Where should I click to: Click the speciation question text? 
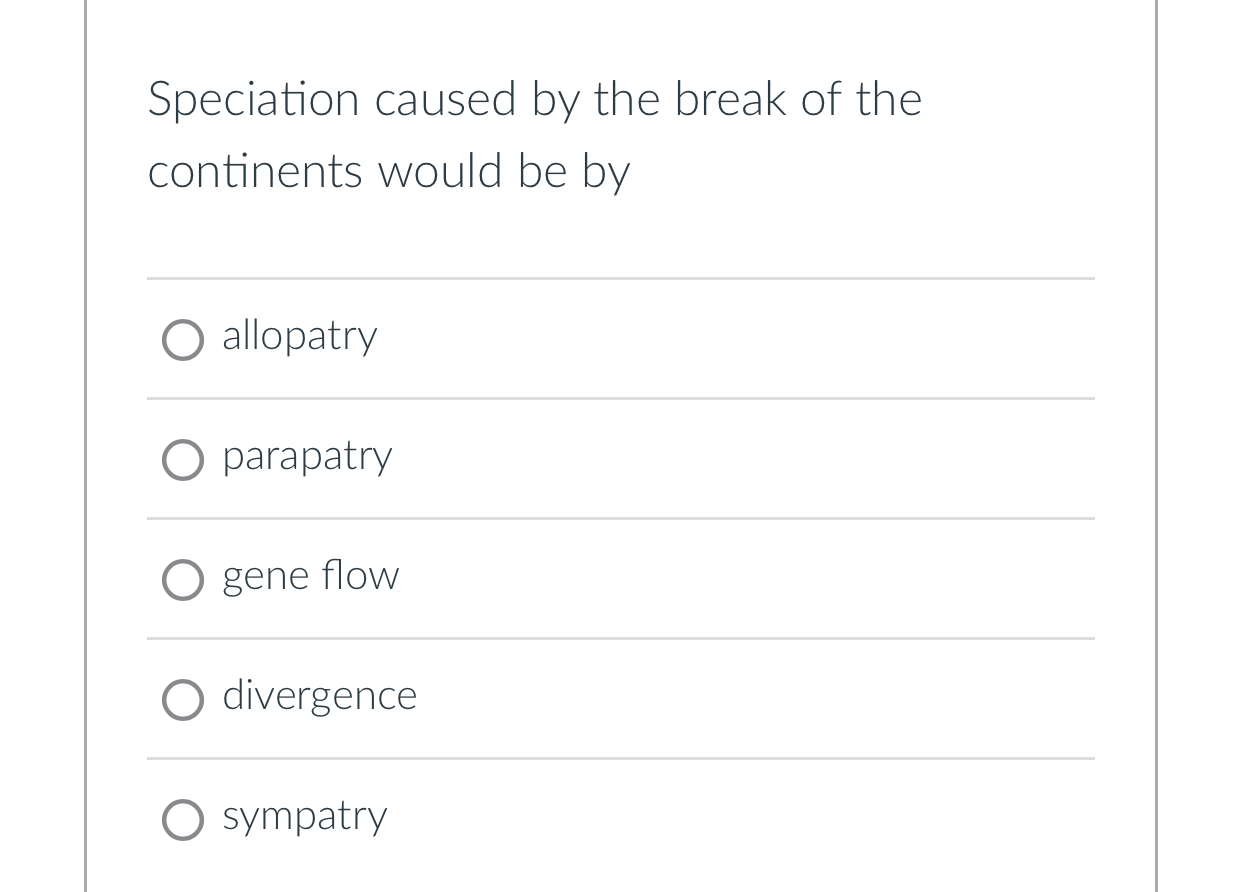coord(535,135)
